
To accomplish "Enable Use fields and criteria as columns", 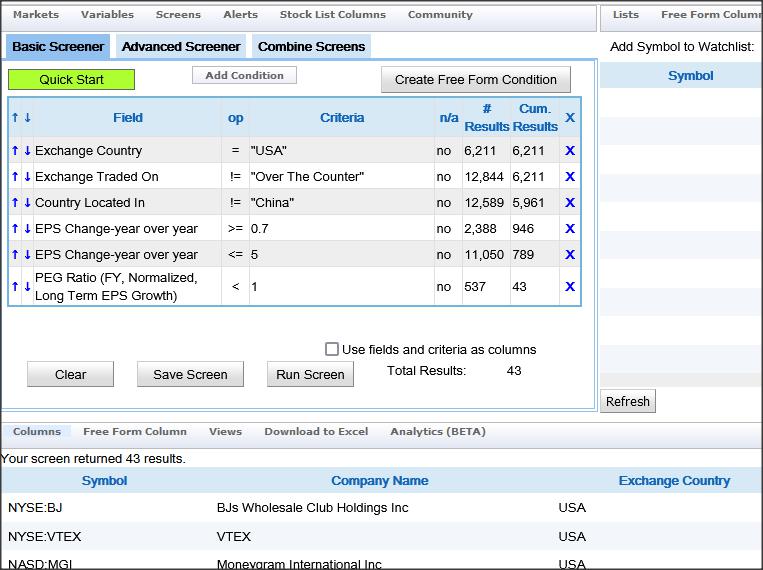I will point(332,349).
